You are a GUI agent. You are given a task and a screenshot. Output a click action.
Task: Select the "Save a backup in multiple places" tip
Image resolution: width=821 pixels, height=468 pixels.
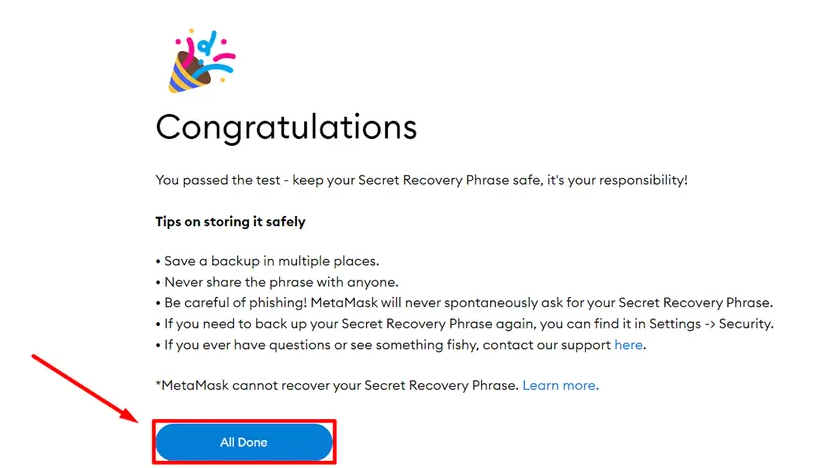(268, 261)
